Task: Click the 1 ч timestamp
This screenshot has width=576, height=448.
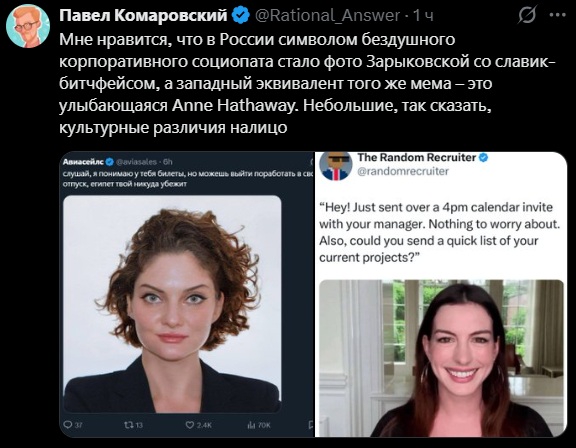Action: [x=423, y=15]
